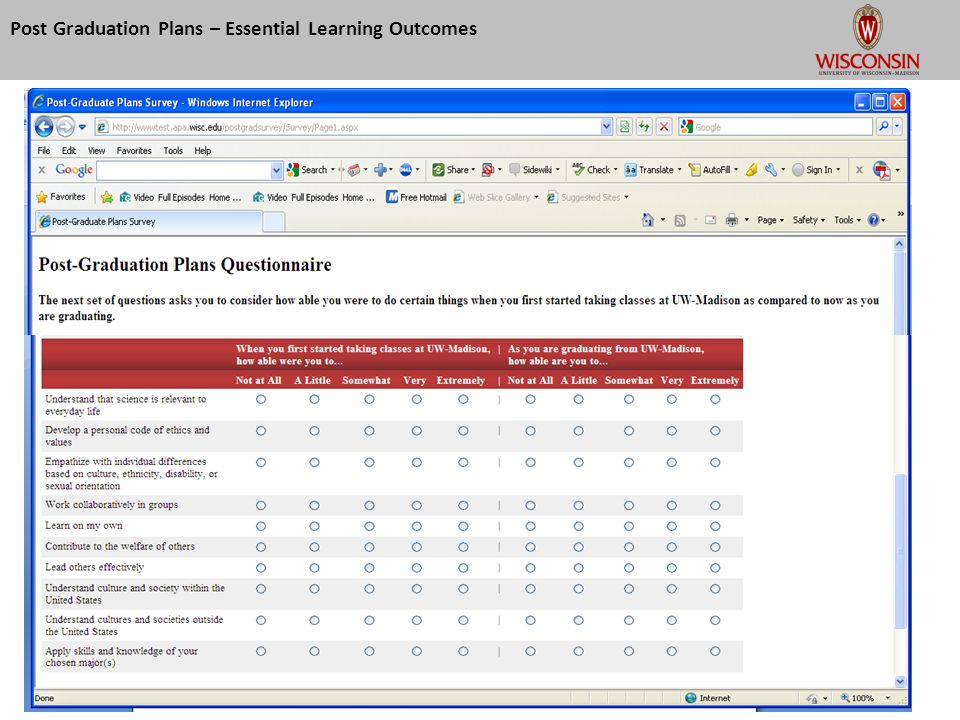This screenshot has height=720, width=960.
Task: Select first-started 'Somewhat' for personal code of ethics
Action: (369, 431)
